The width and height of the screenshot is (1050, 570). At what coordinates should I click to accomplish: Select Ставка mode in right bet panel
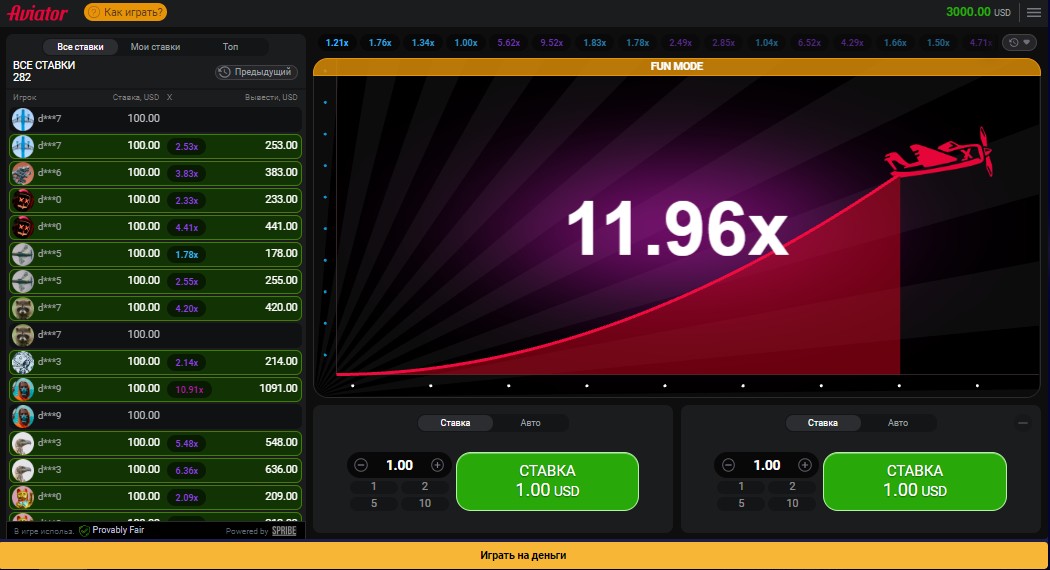(823, 423)
